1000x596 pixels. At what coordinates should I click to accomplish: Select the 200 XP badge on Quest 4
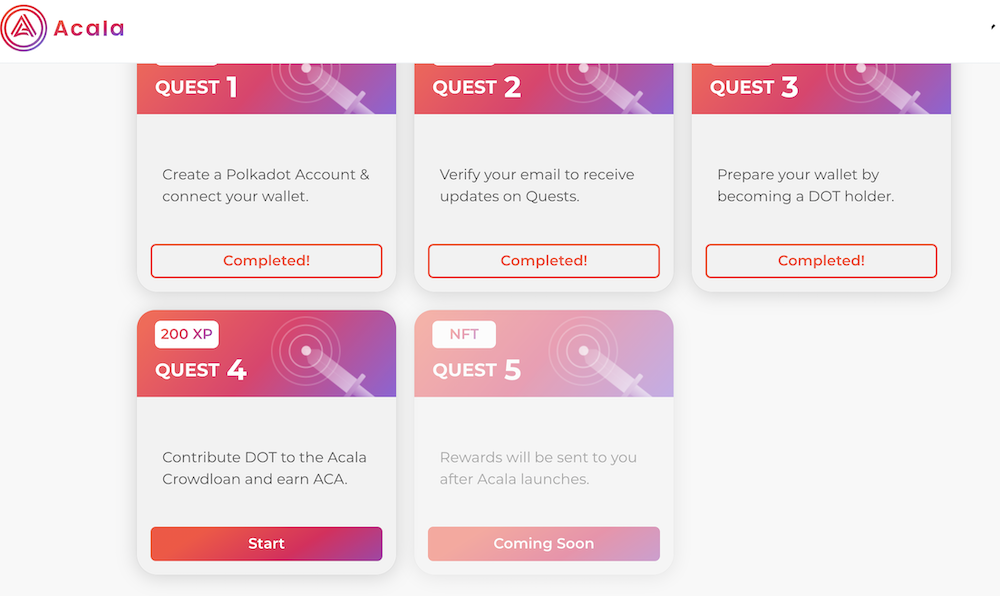[187, 334]
